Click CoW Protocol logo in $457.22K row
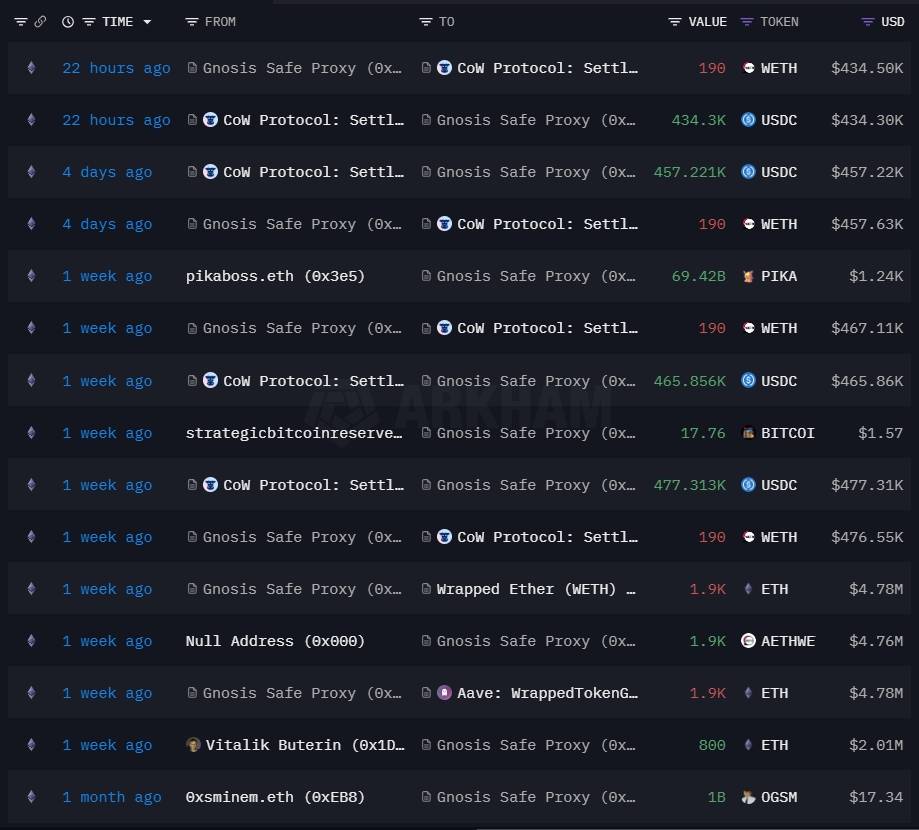 point(210,172)
